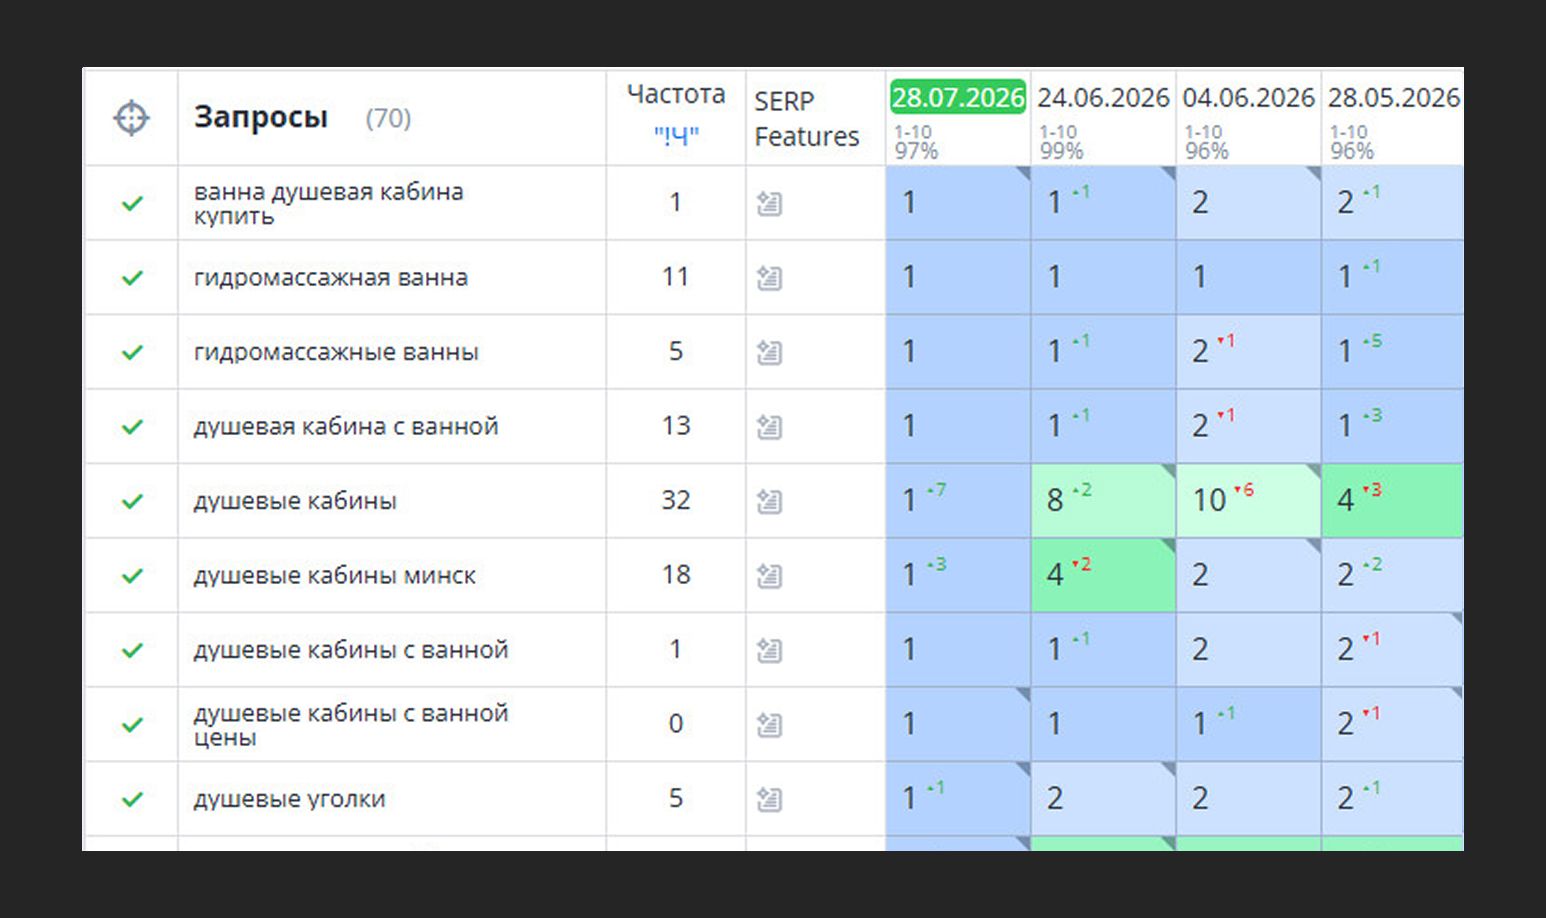Expand corner triangle on position 8 cell
The width and height of the screenshot is (1546, 918).
[1168, 471]
